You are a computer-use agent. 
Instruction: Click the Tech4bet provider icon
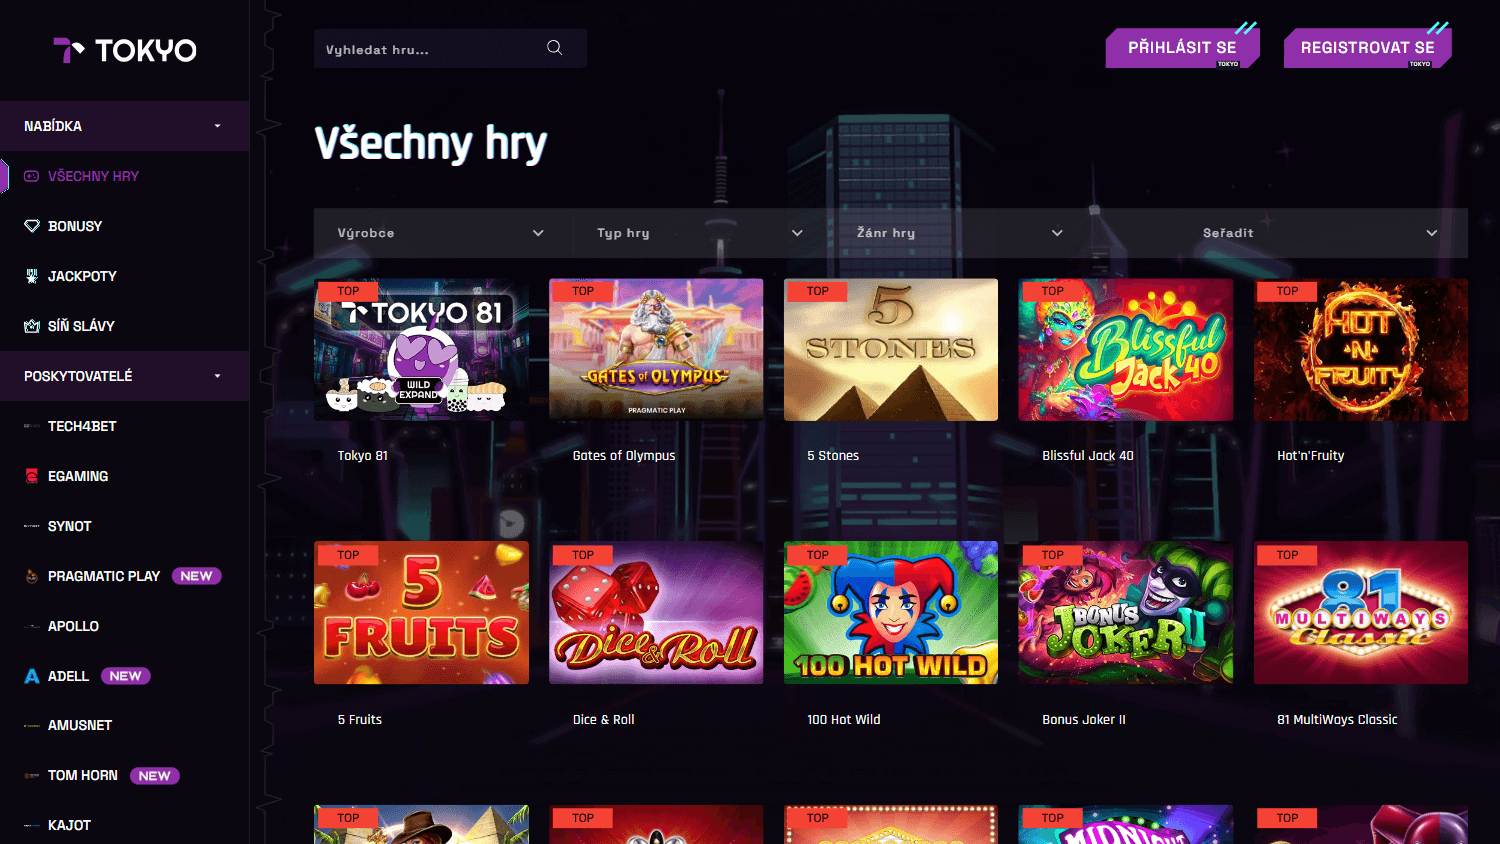click(x=32, y=426)
